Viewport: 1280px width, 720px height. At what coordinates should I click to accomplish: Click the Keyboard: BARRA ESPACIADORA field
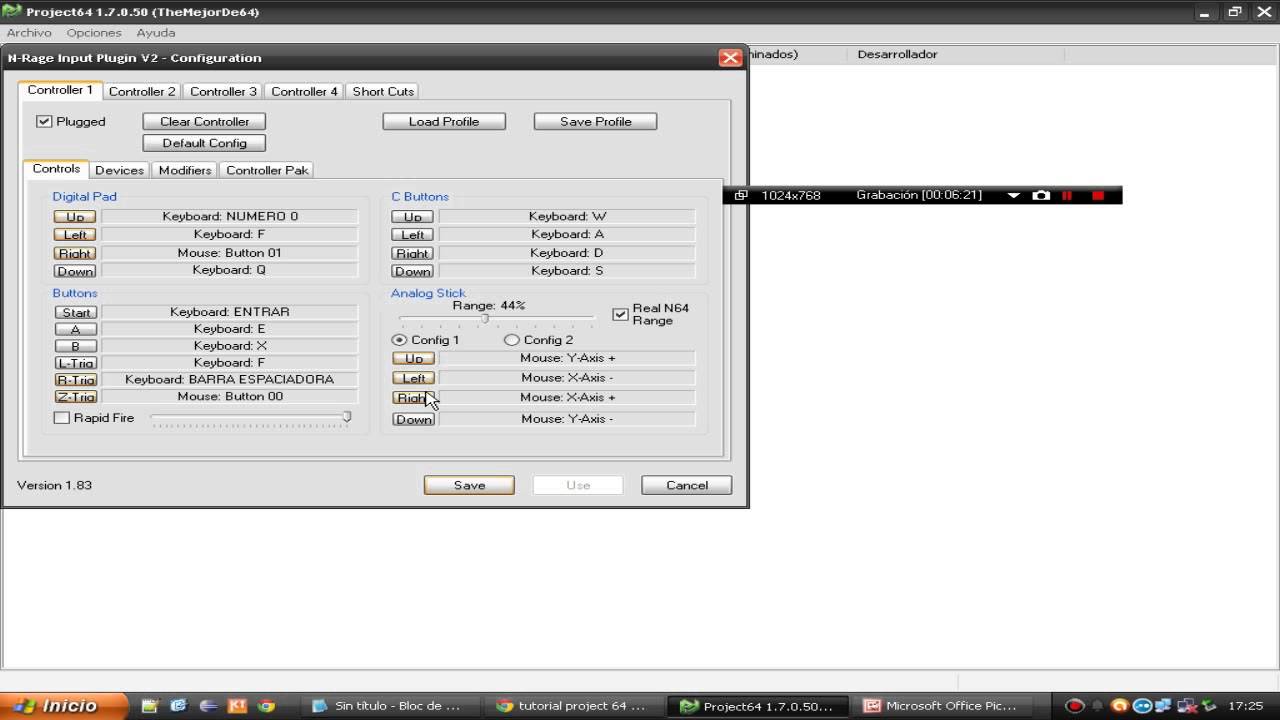[x=229, y=379]
